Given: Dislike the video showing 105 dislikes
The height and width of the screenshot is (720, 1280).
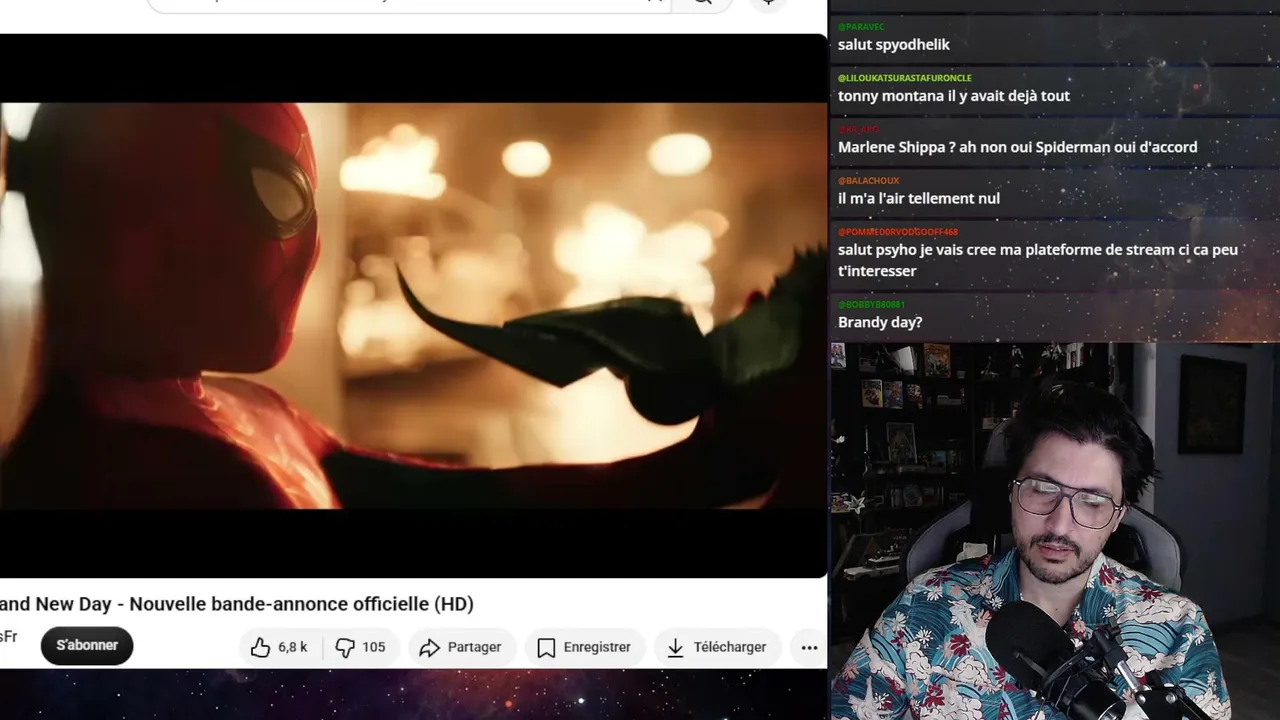Looking at the screenshot, I should tap(360, 647).
